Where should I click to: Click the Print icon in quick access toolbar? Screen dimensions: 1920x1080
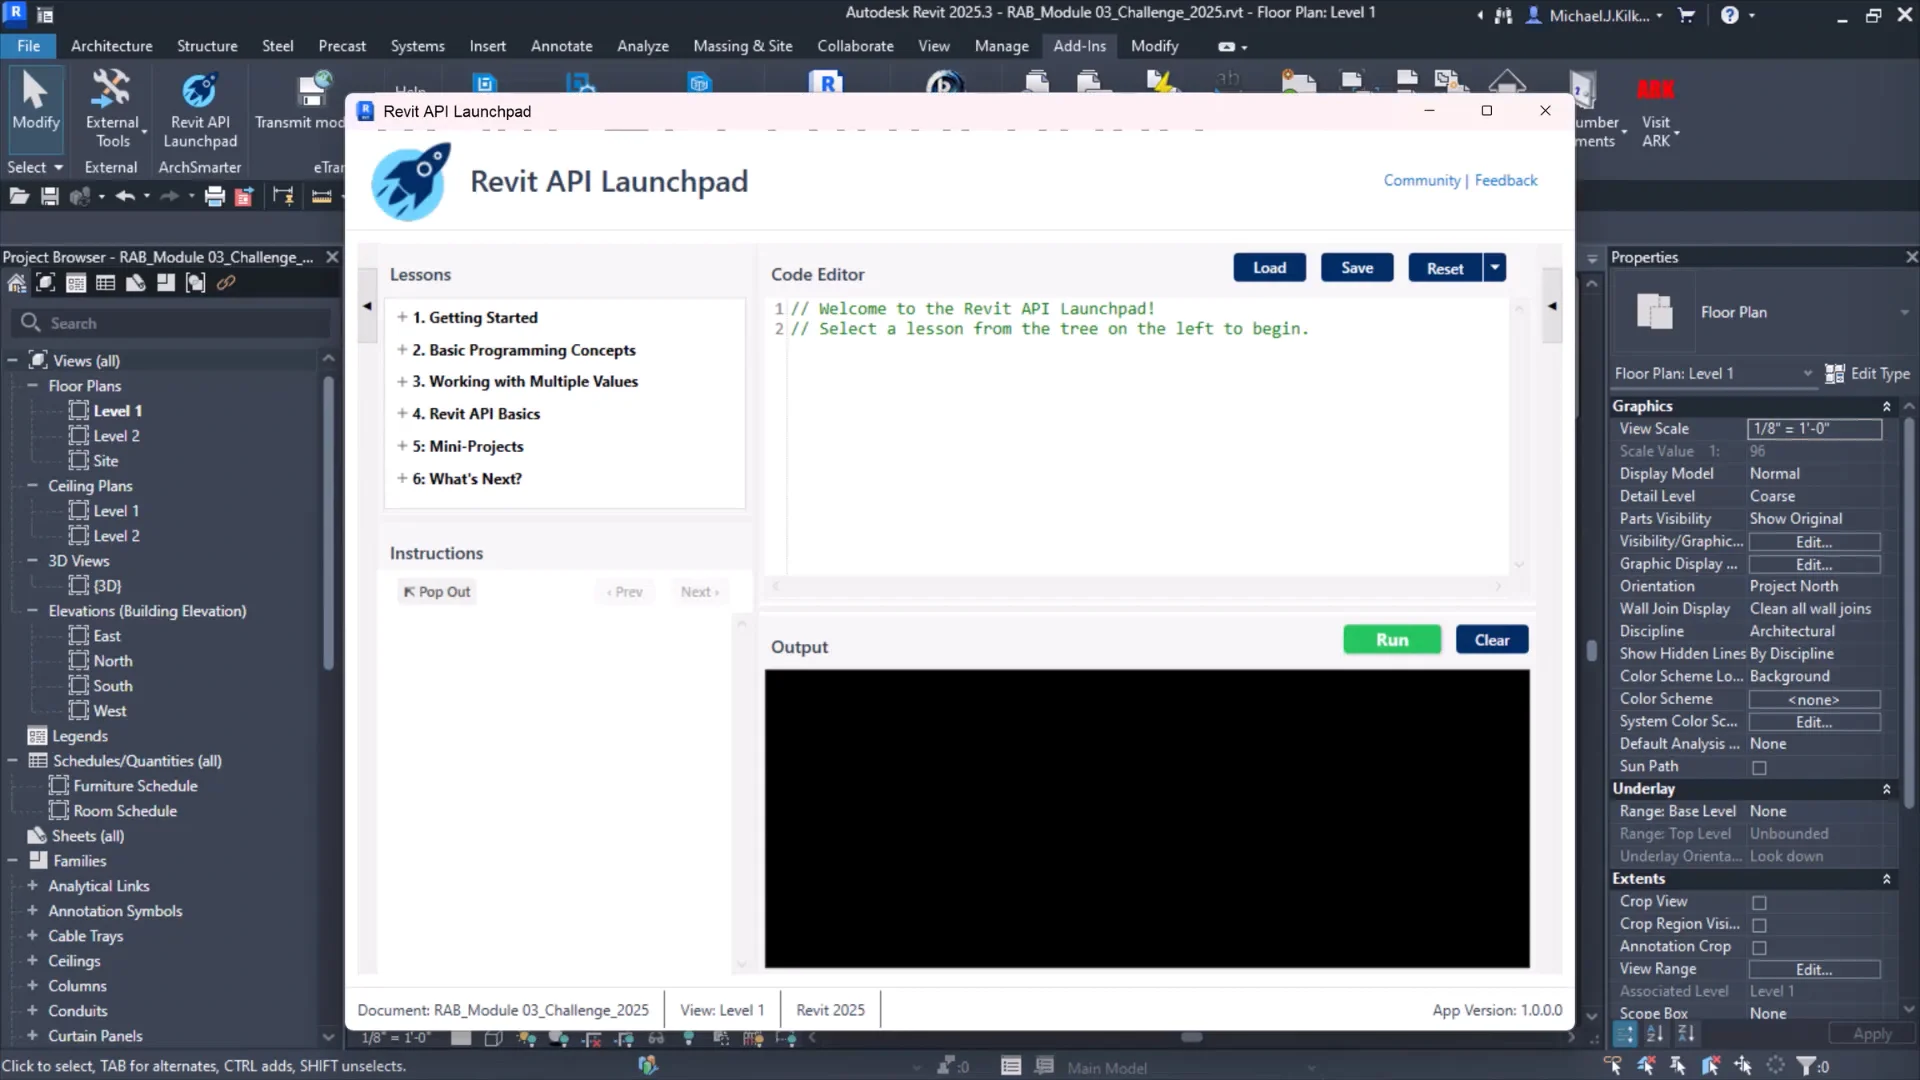pos(214,197)
